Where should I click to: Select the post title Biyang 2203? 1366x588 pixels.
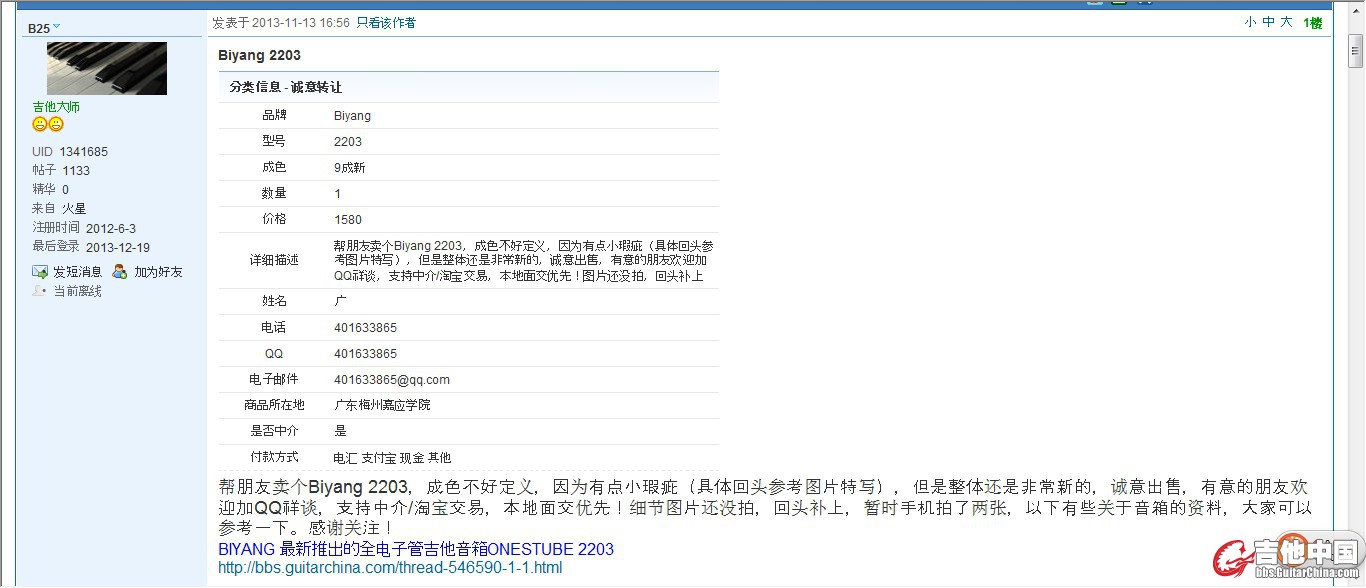tap(259, 55)
